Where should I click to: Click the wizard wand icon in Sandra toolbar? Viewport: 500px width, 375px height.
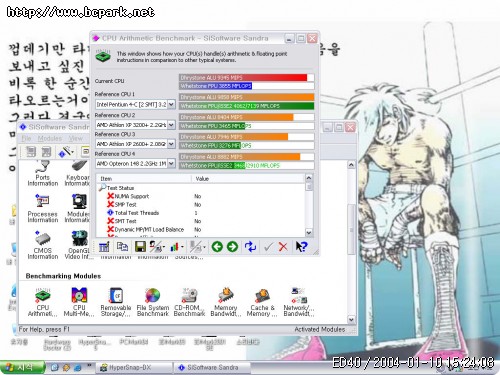[65, 152]
